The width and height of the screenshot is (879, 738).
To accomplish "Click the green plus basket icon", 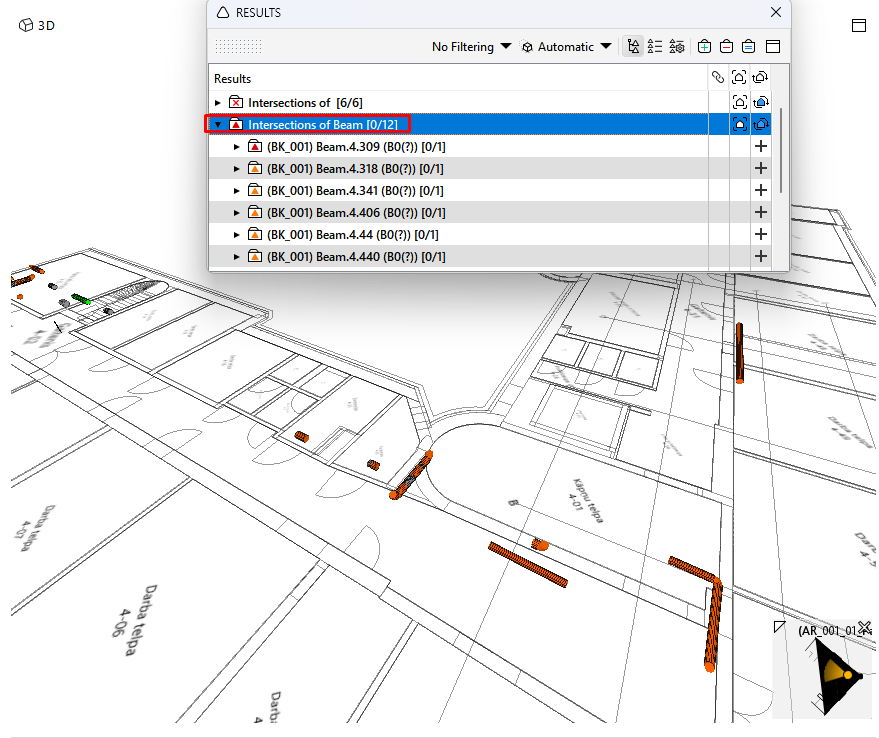I will click(x=704, y=47).
